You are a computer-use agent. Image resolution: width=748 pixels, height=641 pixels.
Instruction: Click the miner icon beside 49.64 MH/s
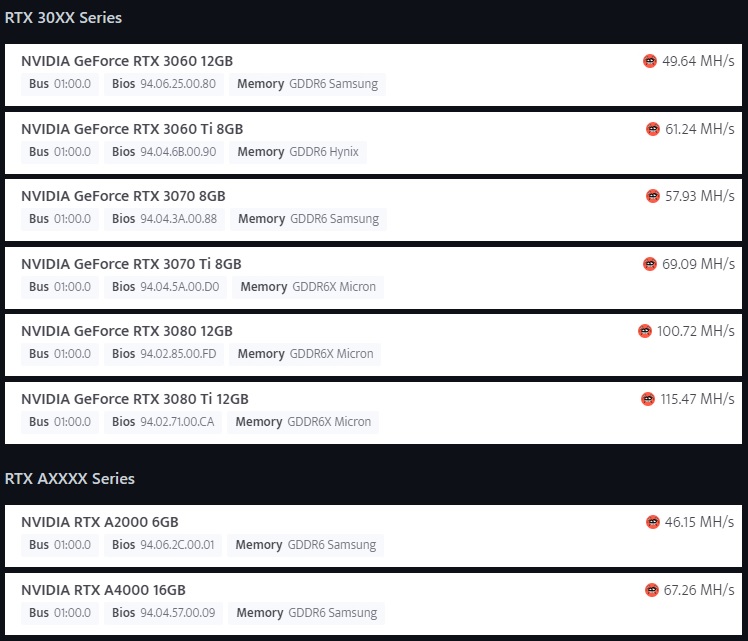pos(650,61)
